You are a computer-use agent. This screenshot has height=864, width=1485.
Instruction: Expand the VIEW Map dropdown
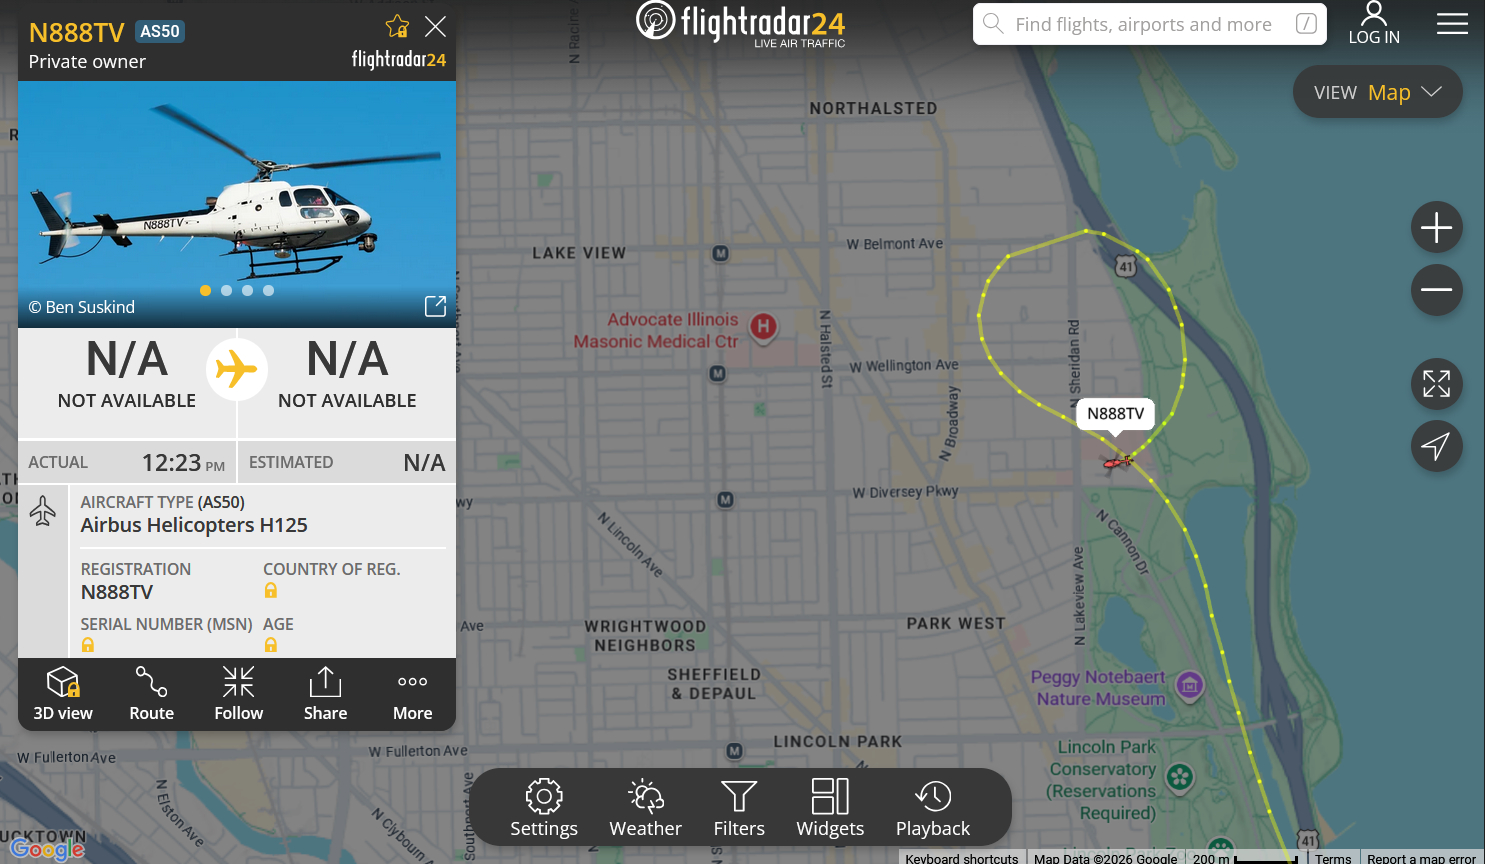pos(1378,92)
